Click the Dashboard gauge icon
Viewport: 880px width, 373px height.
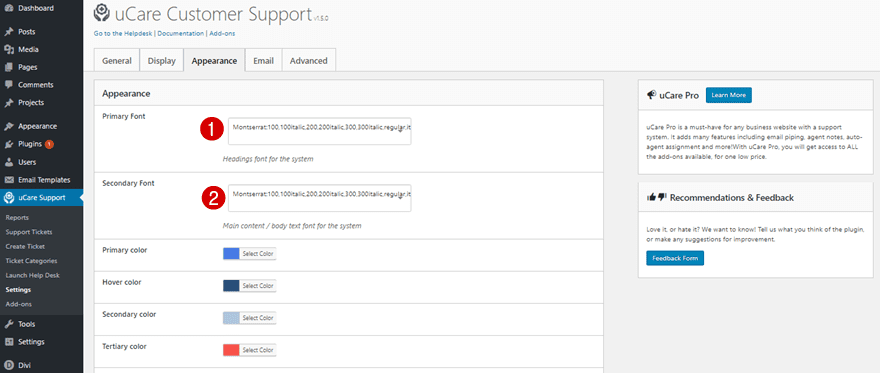[x=8, y=8]
